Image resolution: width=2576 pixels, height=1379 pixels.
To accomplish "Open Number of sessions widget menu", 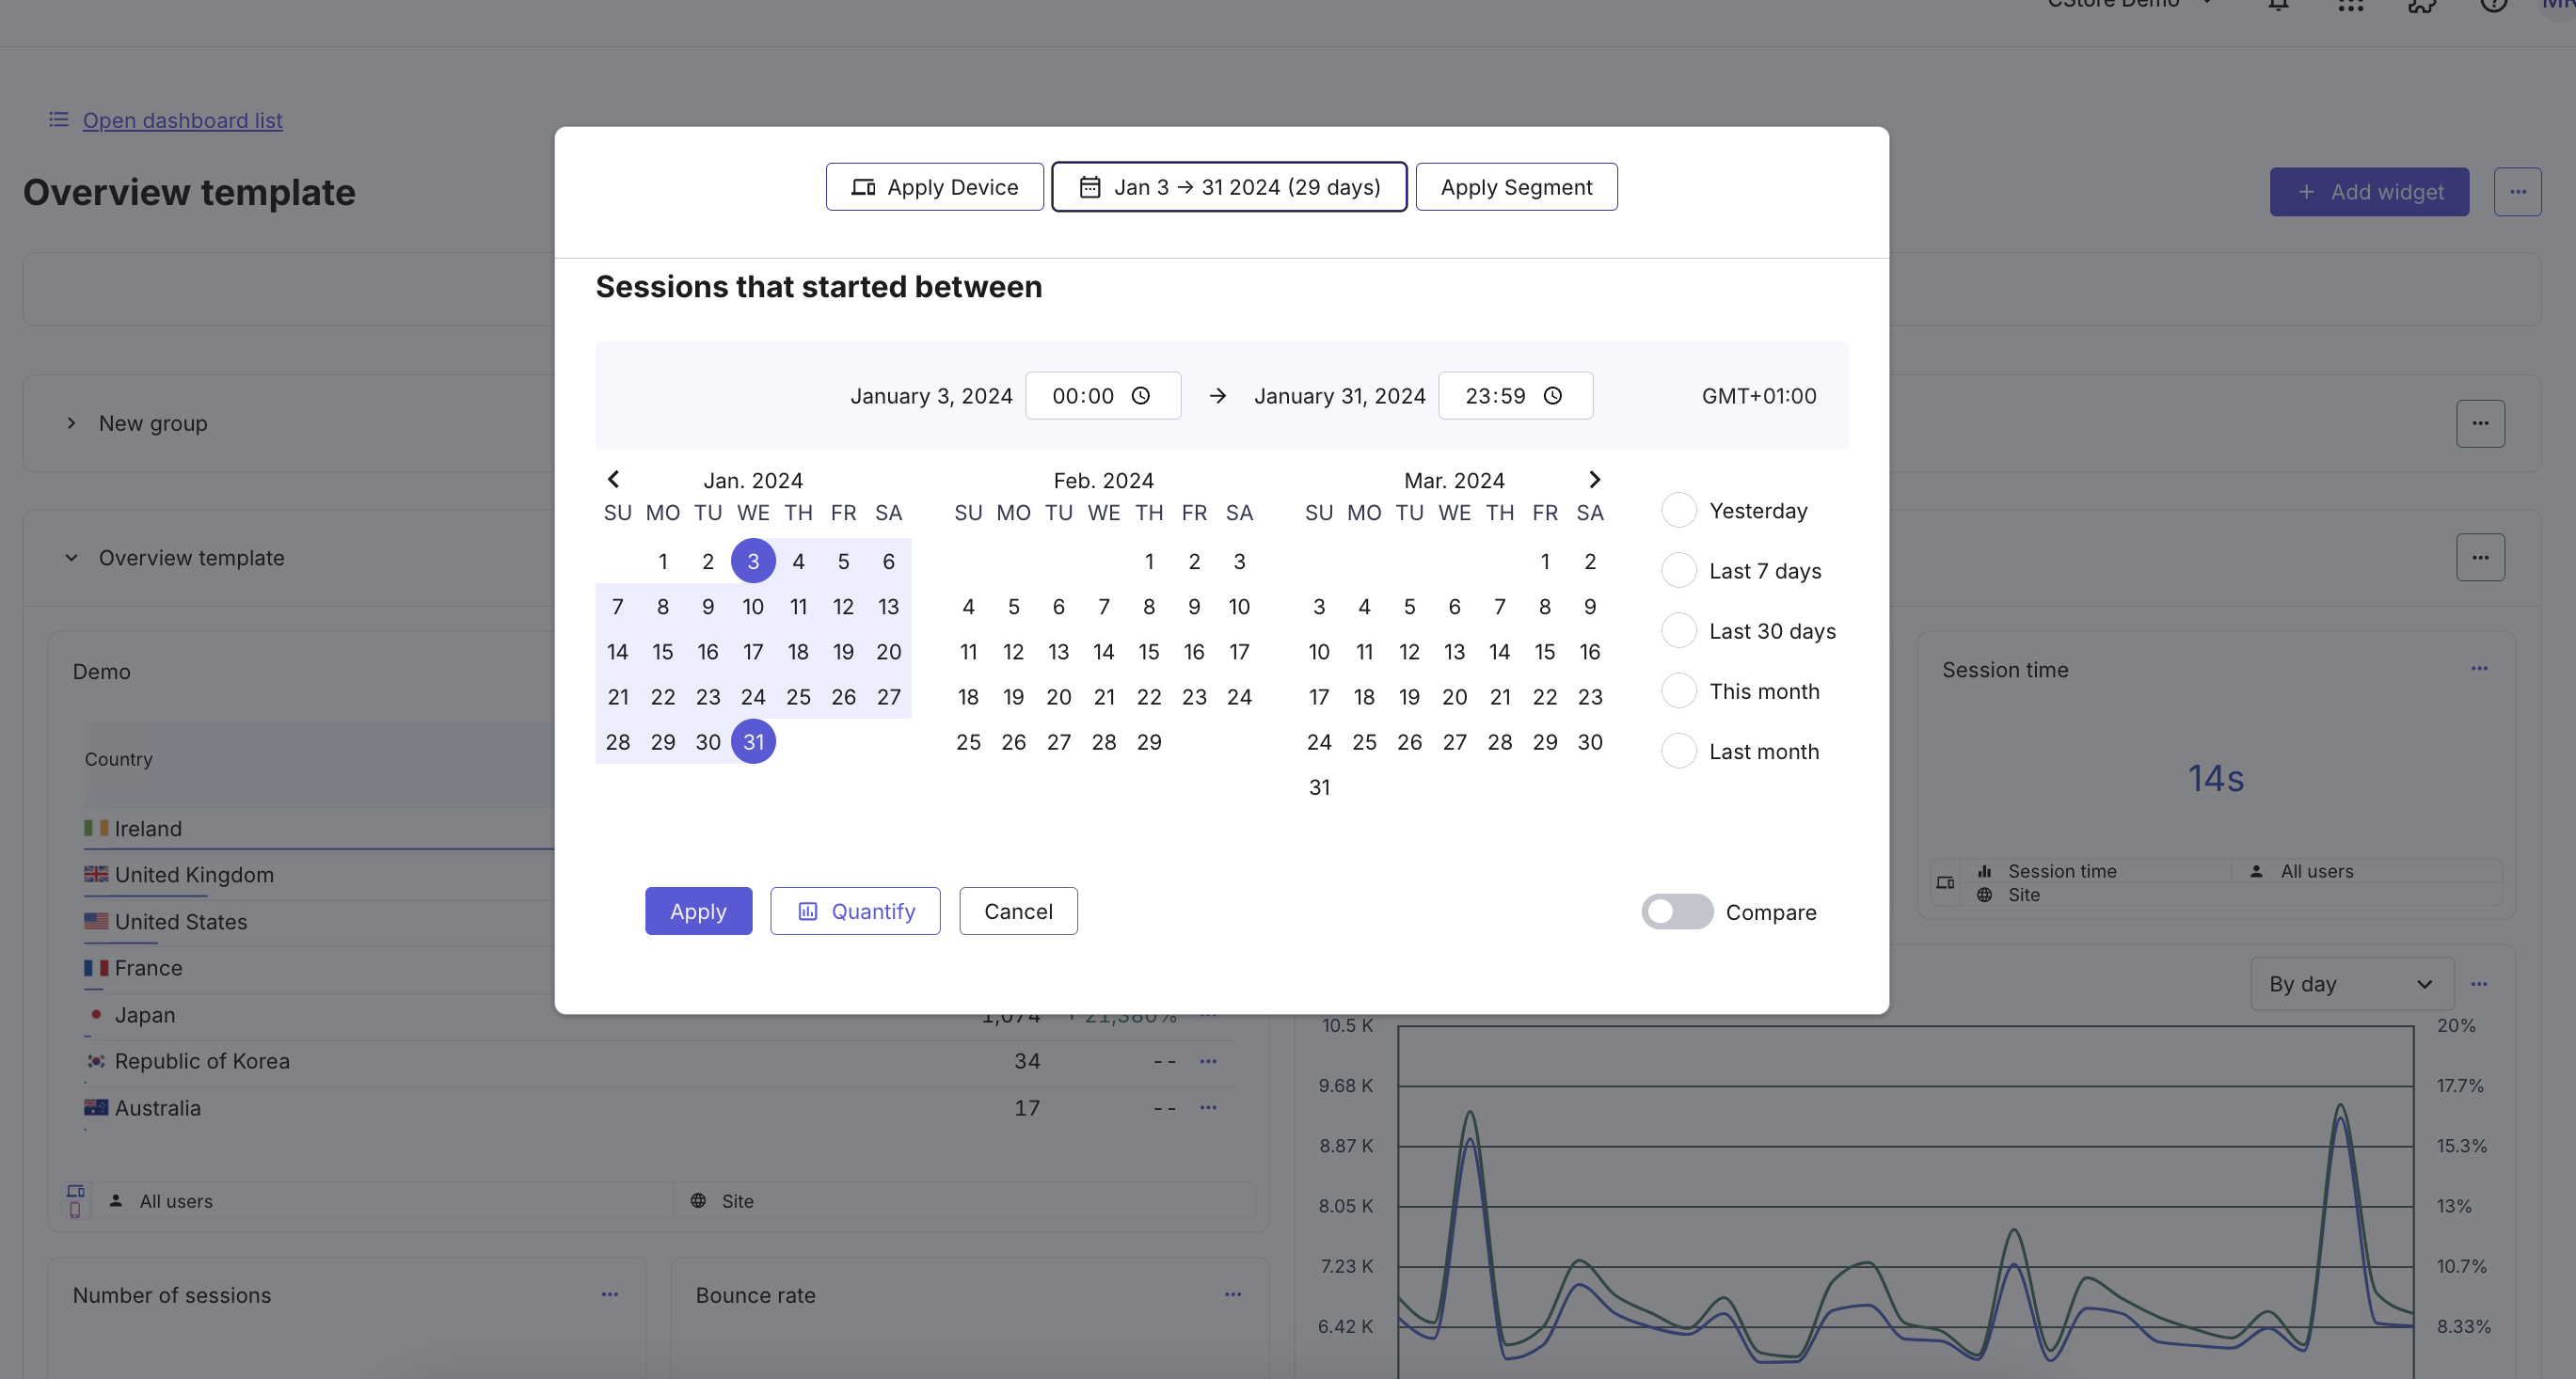I will pos(609,1294).
